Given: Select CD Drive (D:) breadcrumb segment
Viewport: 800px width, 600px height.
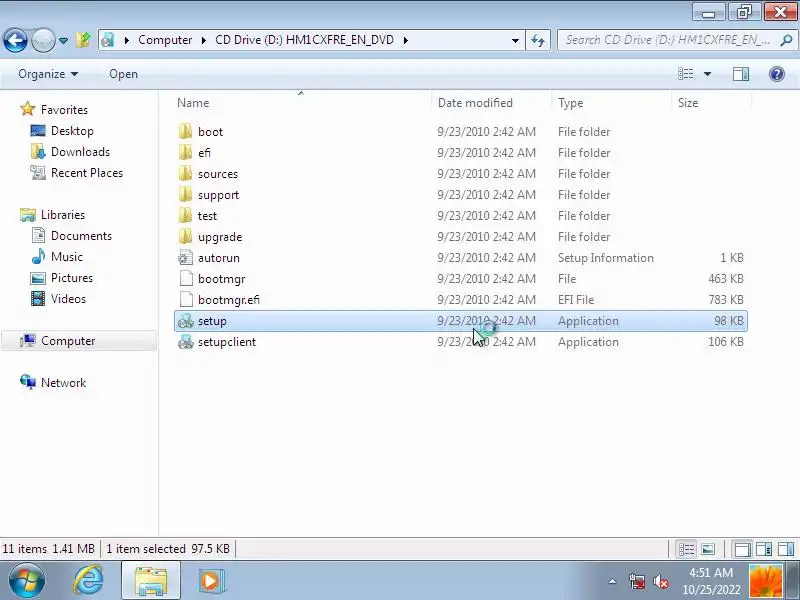Looking at the screenshot, I should click(304, 40).
